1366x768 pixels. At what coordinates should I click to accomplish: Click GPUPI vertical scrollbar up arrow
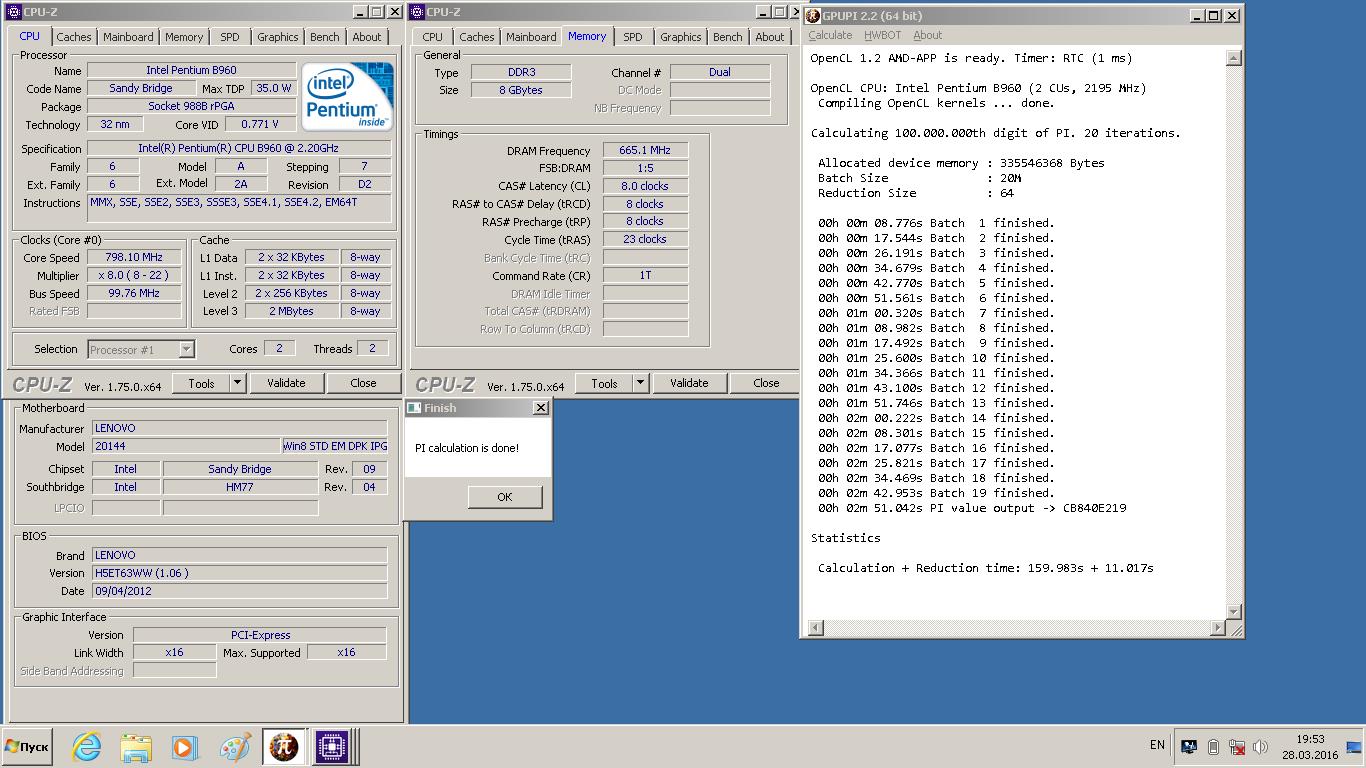tap(1233, 57)
